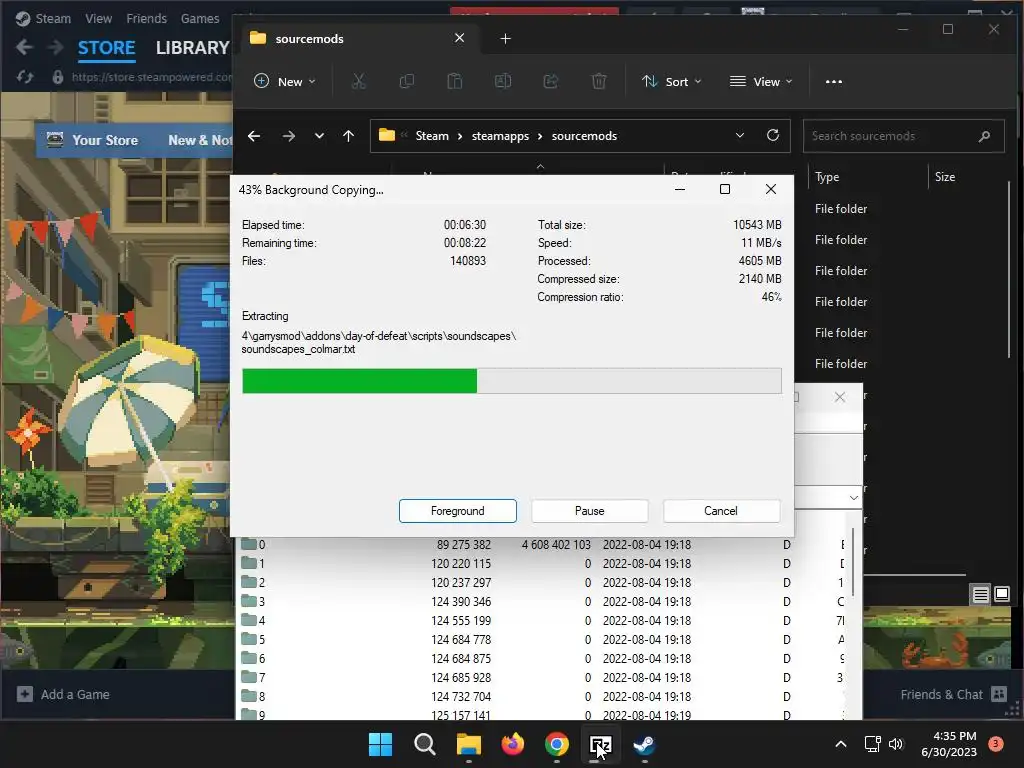Open a new Explorer tab
The height and width of the screenshot is (768, 1024).
click(505, 39)
